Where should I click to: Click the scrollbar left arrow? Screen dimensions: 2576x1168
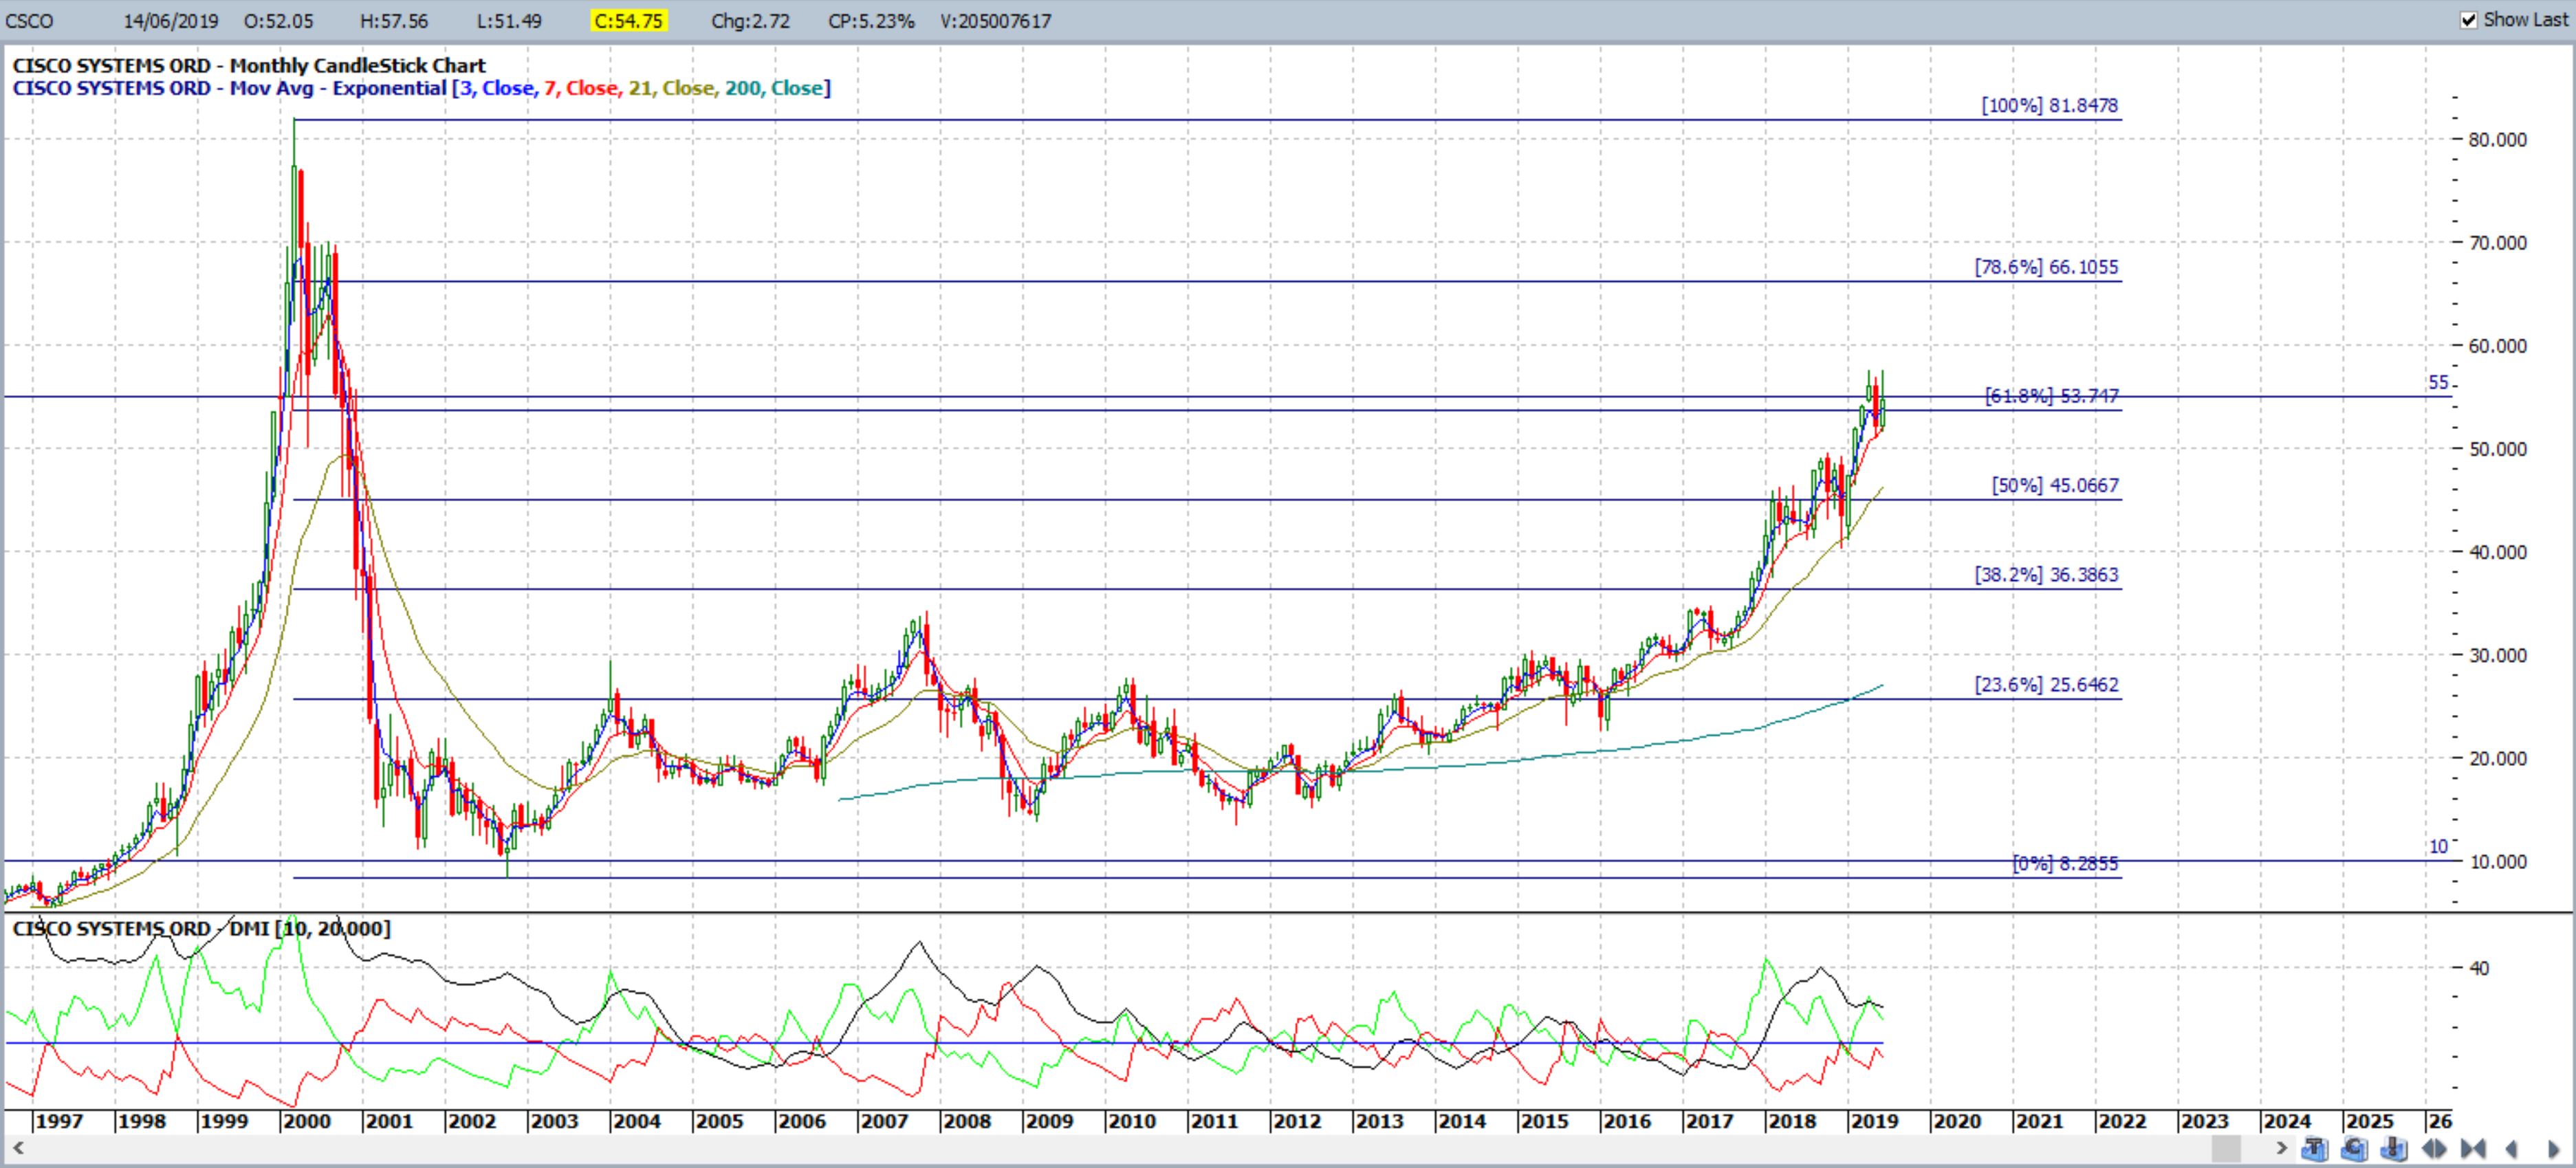(x=17, y=1149)
